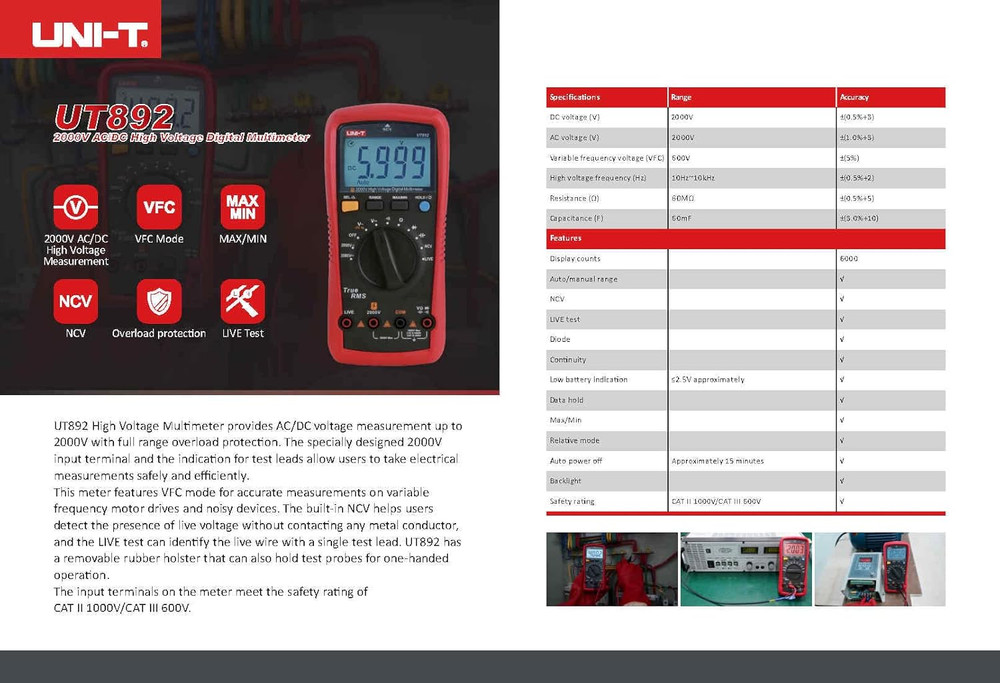The width and height of the screenshot is (1000, 683).
Task: Click the Overload protection shield icon
Action: pyautogui.click(x=158, y=300)
